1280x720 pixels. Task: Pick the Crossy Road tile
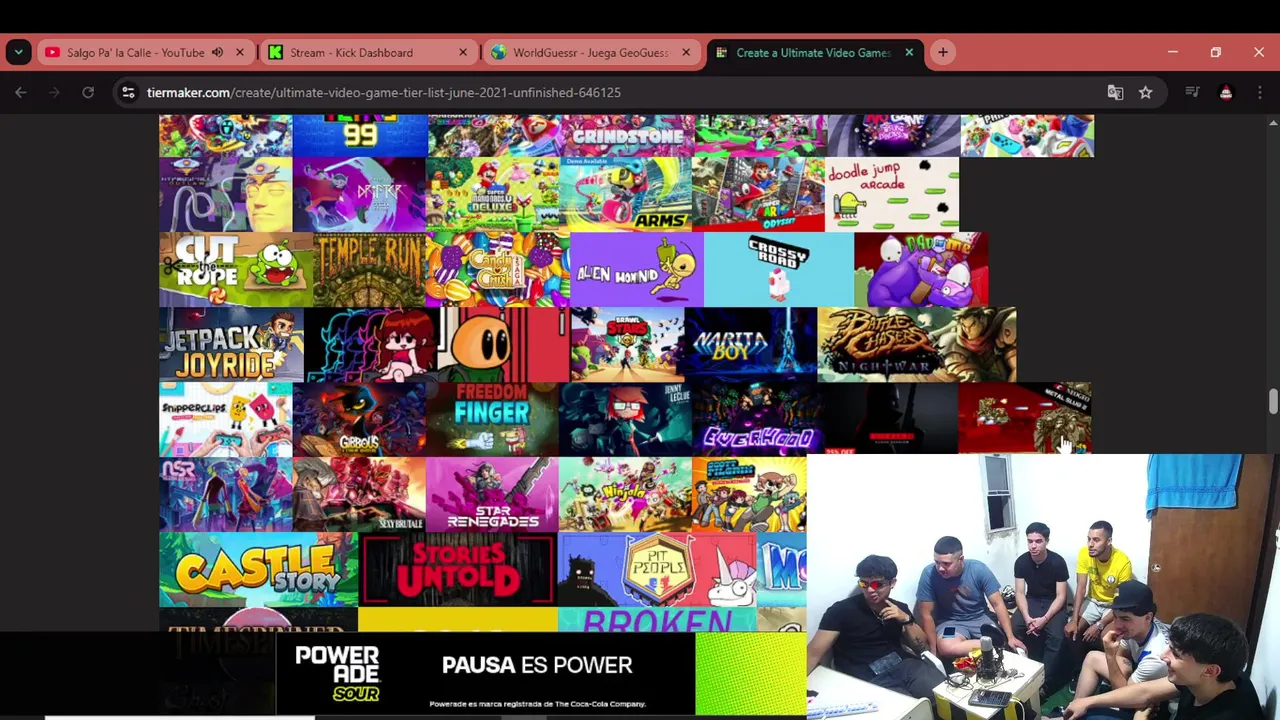(x=779, y=269)
